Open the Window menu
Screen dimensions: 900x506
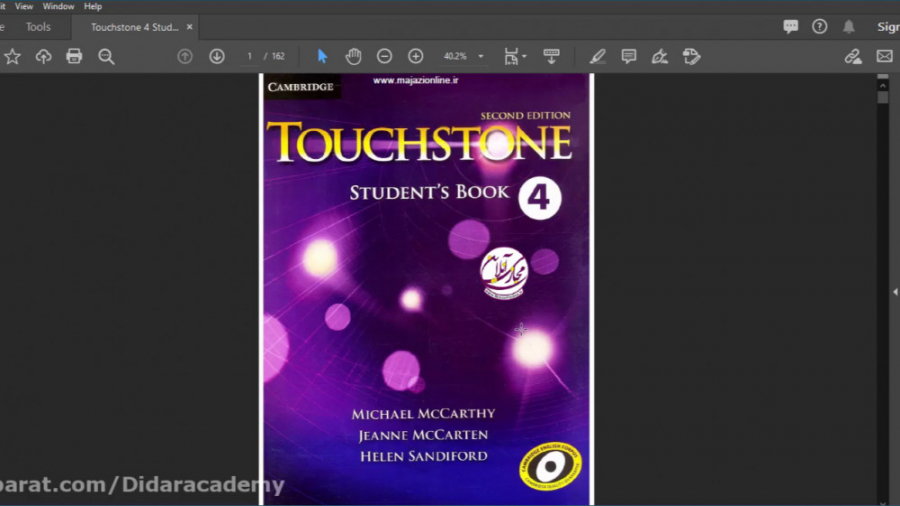click(x=58, y=6)
